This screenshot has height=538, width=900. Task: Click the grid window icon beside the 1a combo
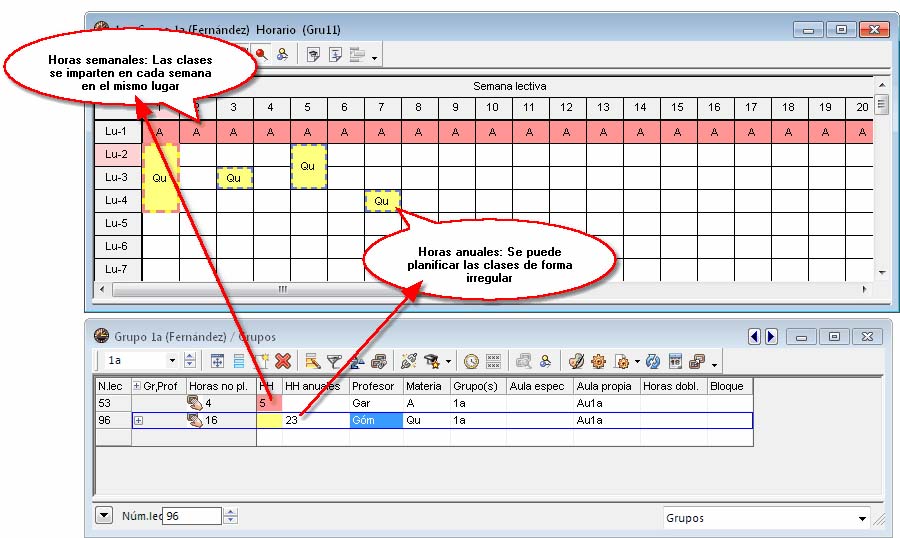coord(217,361)
